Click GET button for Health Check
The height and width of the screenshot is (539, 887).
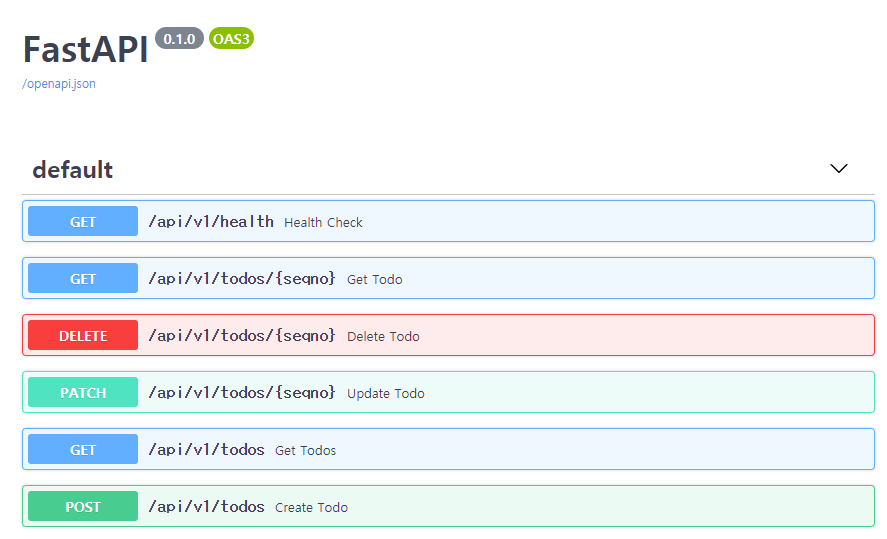pyautogui.click(x=83, y=221)
